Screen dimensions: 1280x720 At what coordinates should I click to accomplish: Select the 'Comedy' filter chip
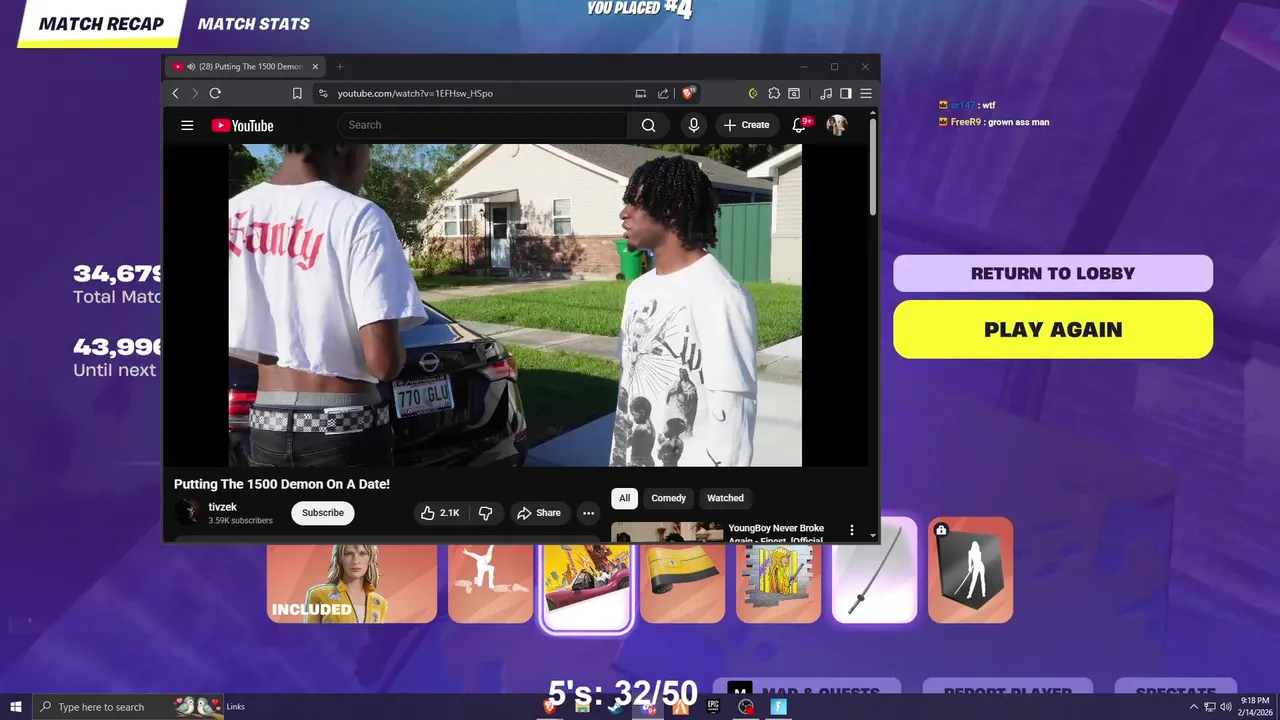pos(669,498)
